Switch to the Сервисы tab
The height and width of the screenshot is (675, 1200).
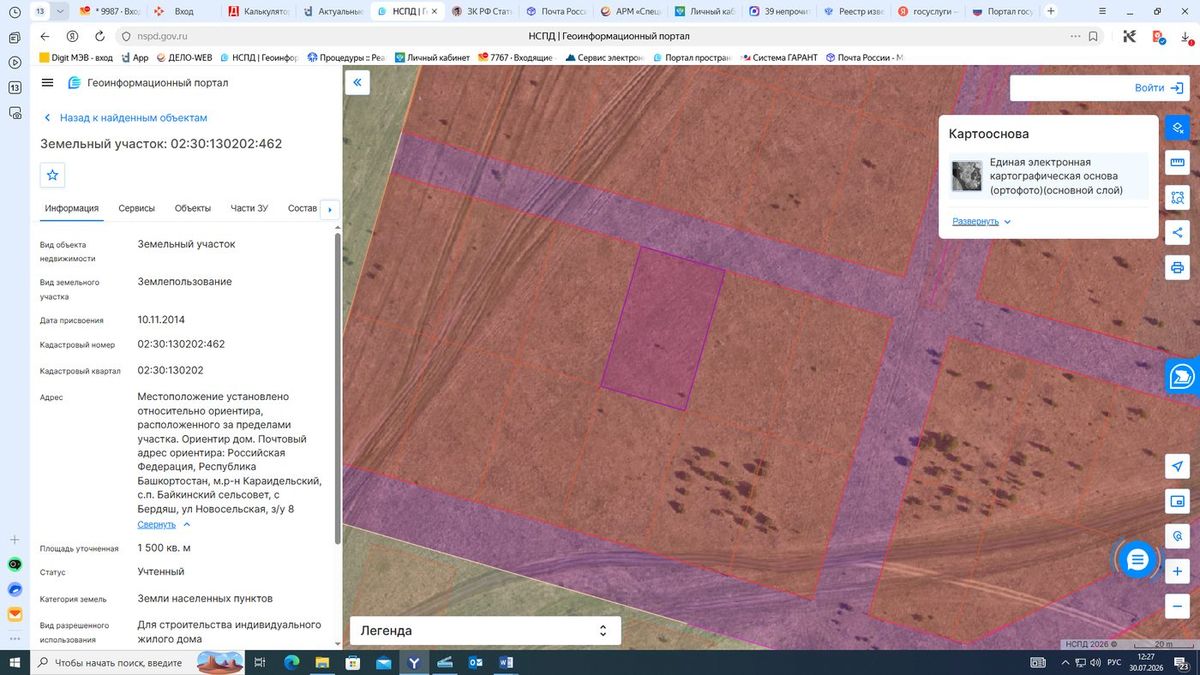point(137,208)
